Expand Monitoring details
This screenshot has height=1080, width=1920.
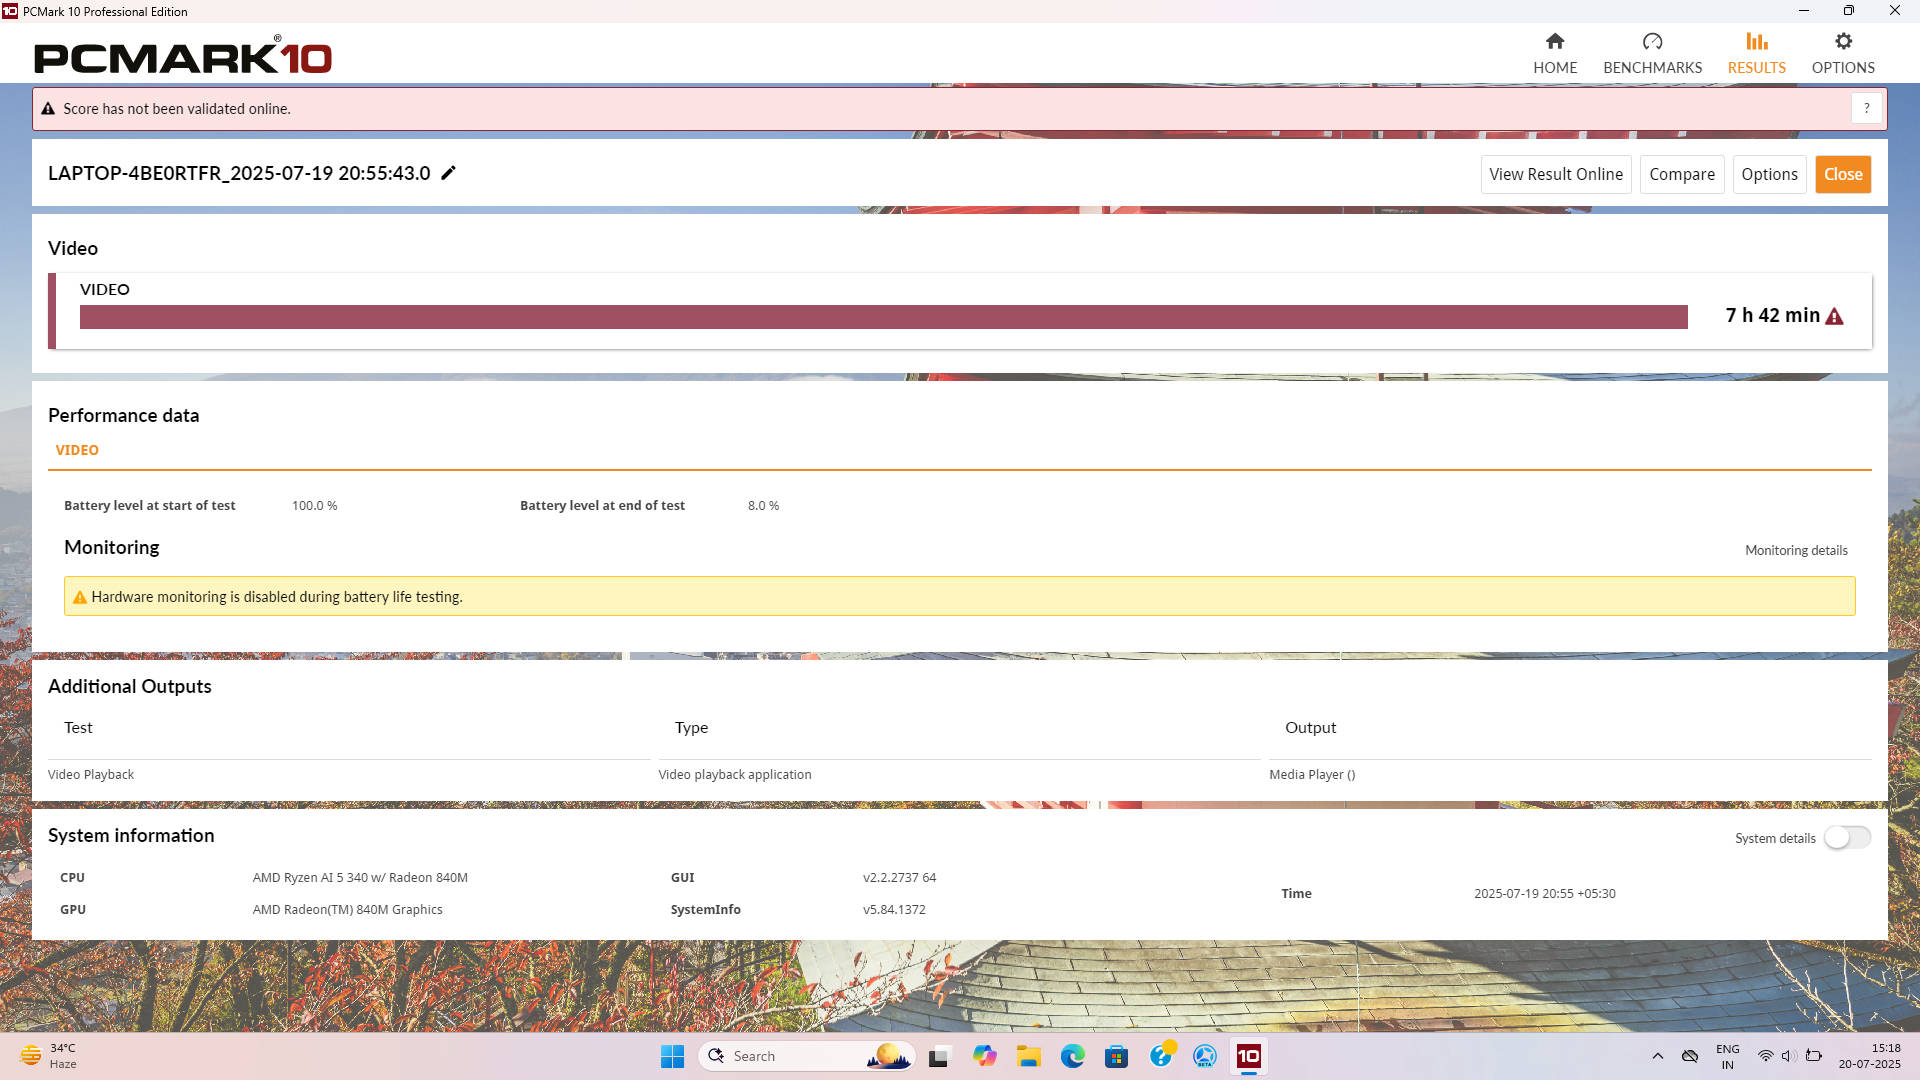tap(1796, 550)
